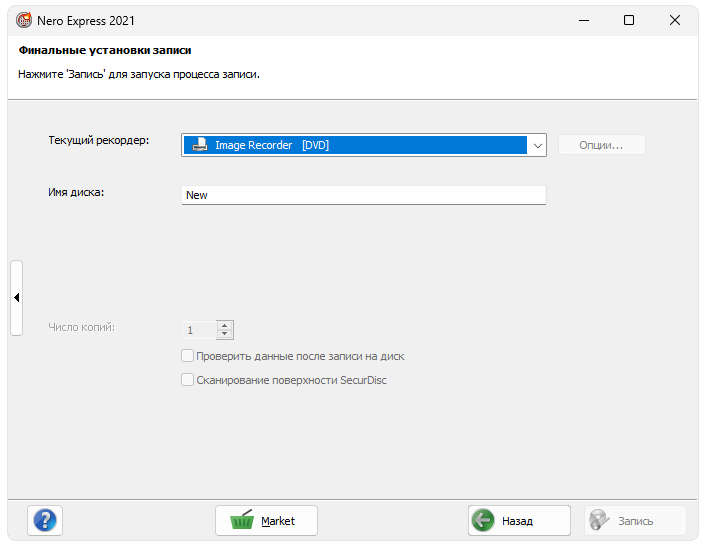Maximize the Nero Express window
The image size is (704, 547).
point(629,20)
